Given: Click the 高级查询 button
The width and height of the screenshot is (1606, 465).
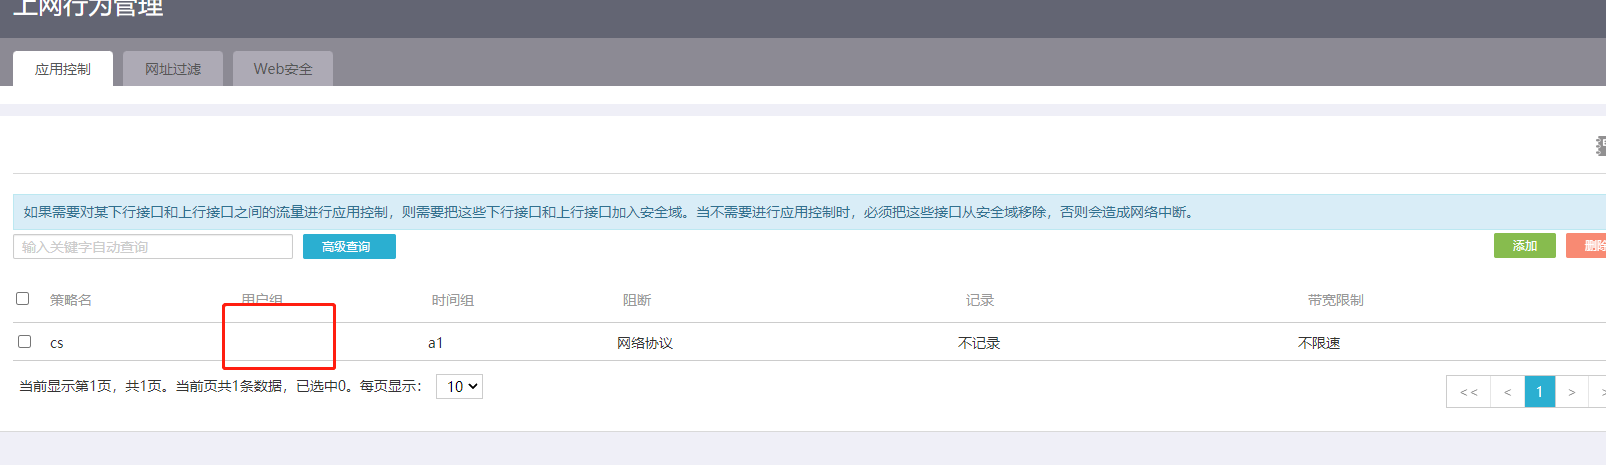Looking at the screenshot, I should pyautogui.click(x=349, y=247).
